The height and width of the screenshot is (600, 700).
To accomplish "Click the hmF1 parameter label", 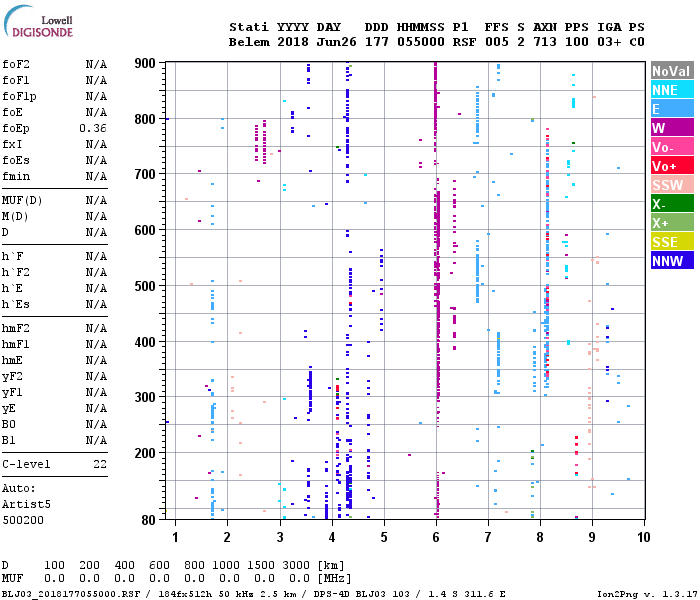I will tap(16, 345).
